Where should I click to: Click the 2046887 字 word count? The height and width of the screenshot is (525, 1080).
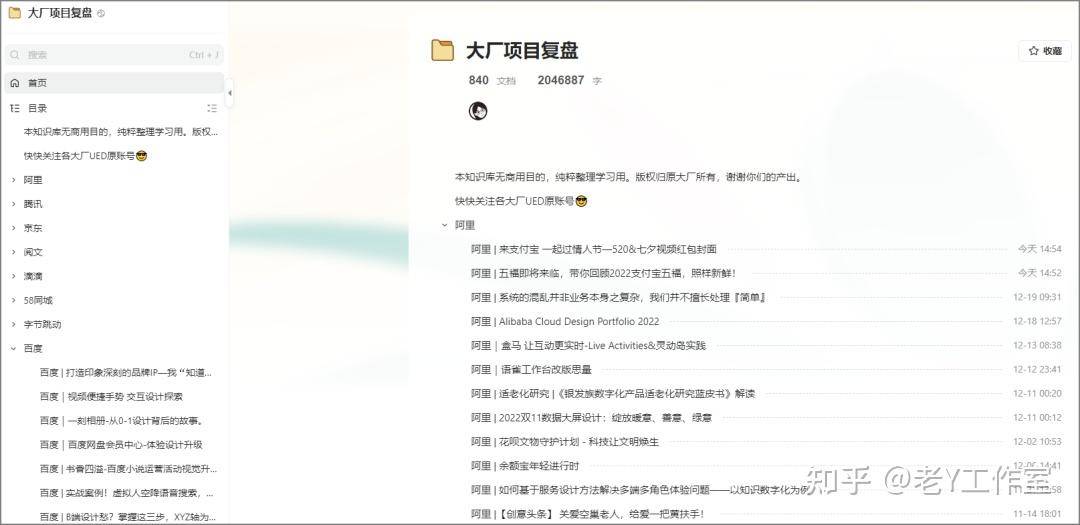pyautogui.click(x=570, y=81)
